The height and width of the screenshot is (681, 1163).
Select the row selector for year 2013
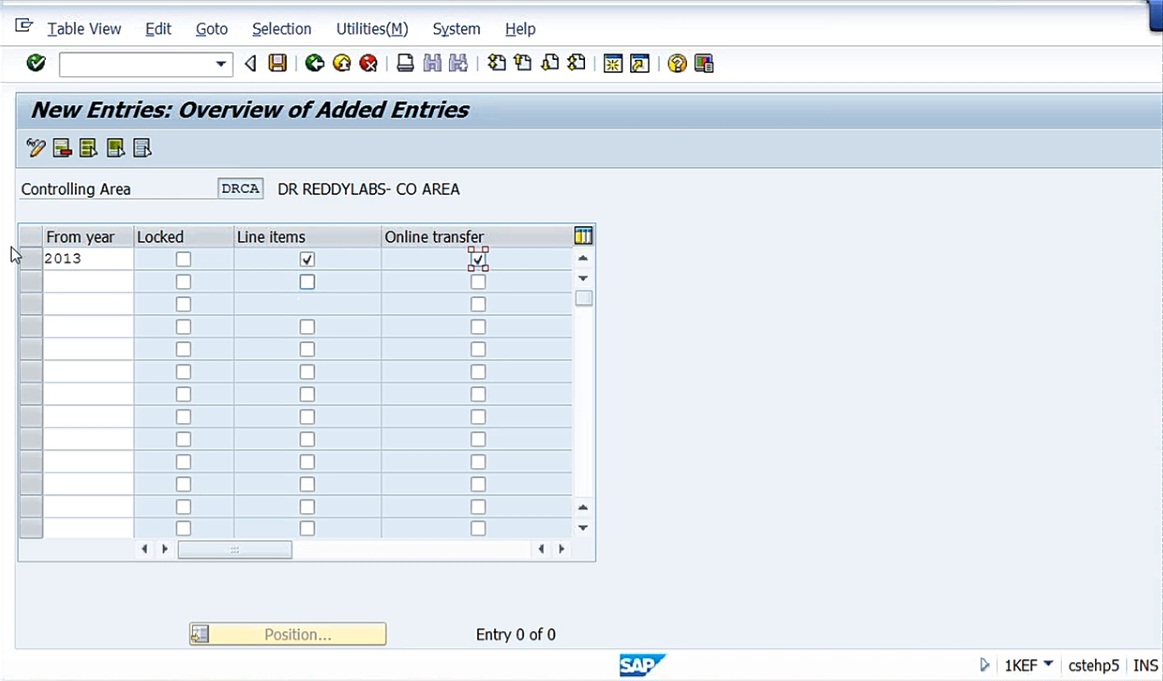pos(31,259)
